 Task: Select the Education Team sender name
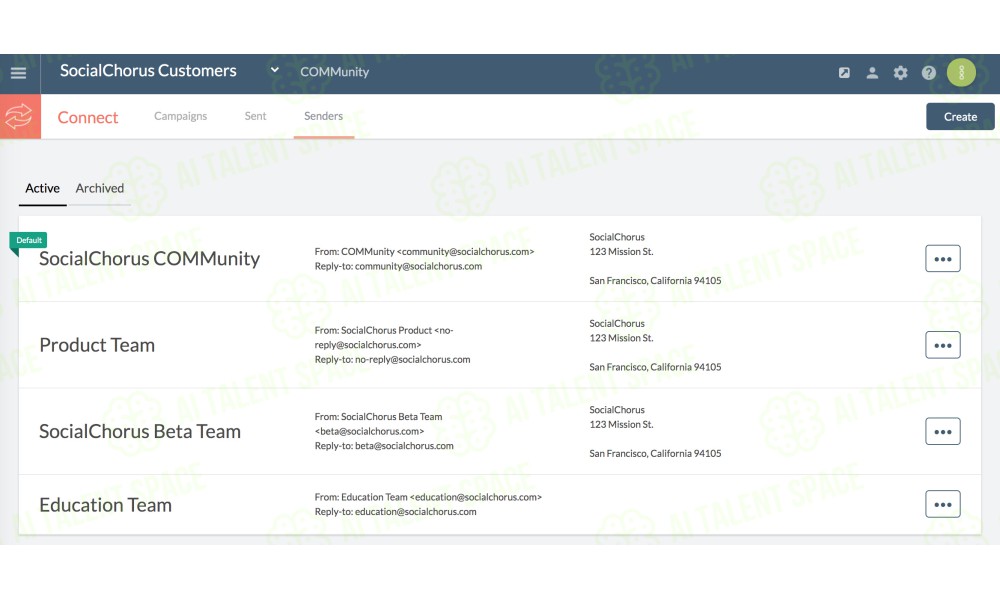pos(106,505)
